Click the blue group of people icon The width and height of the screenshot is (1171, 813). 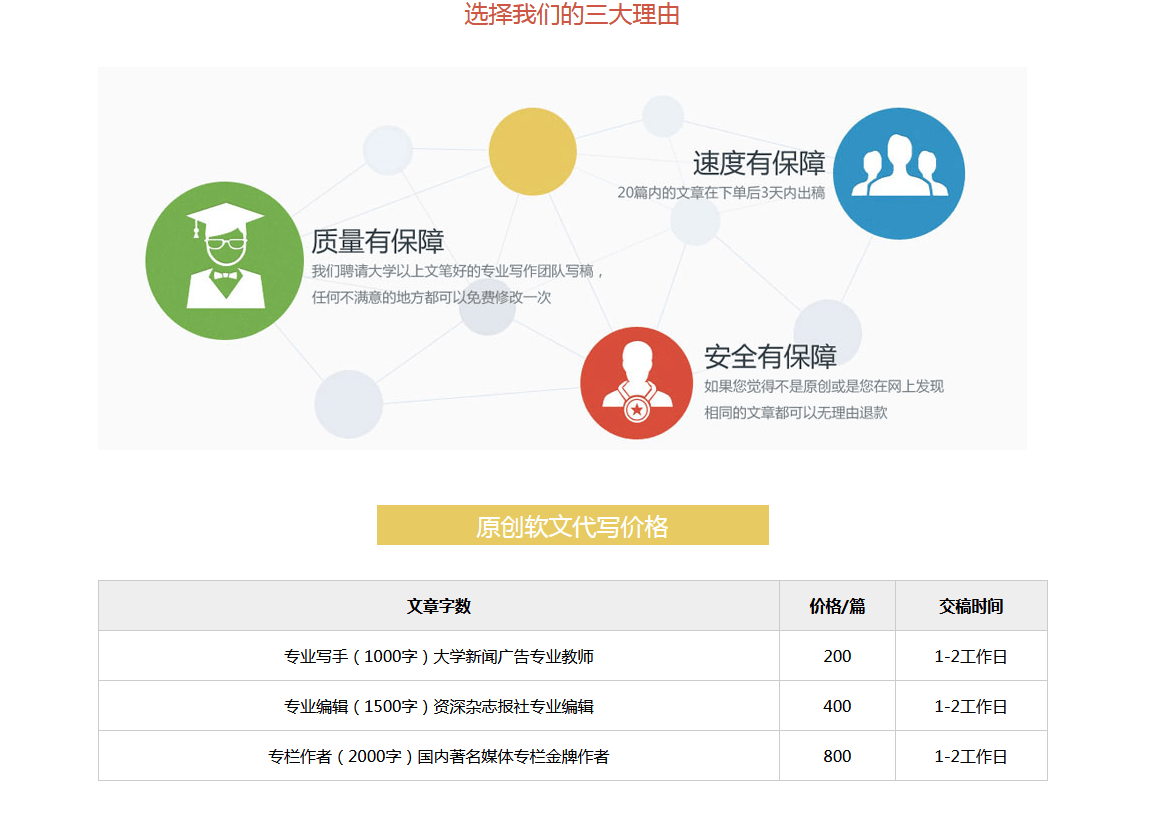click(x=898, y=173)
